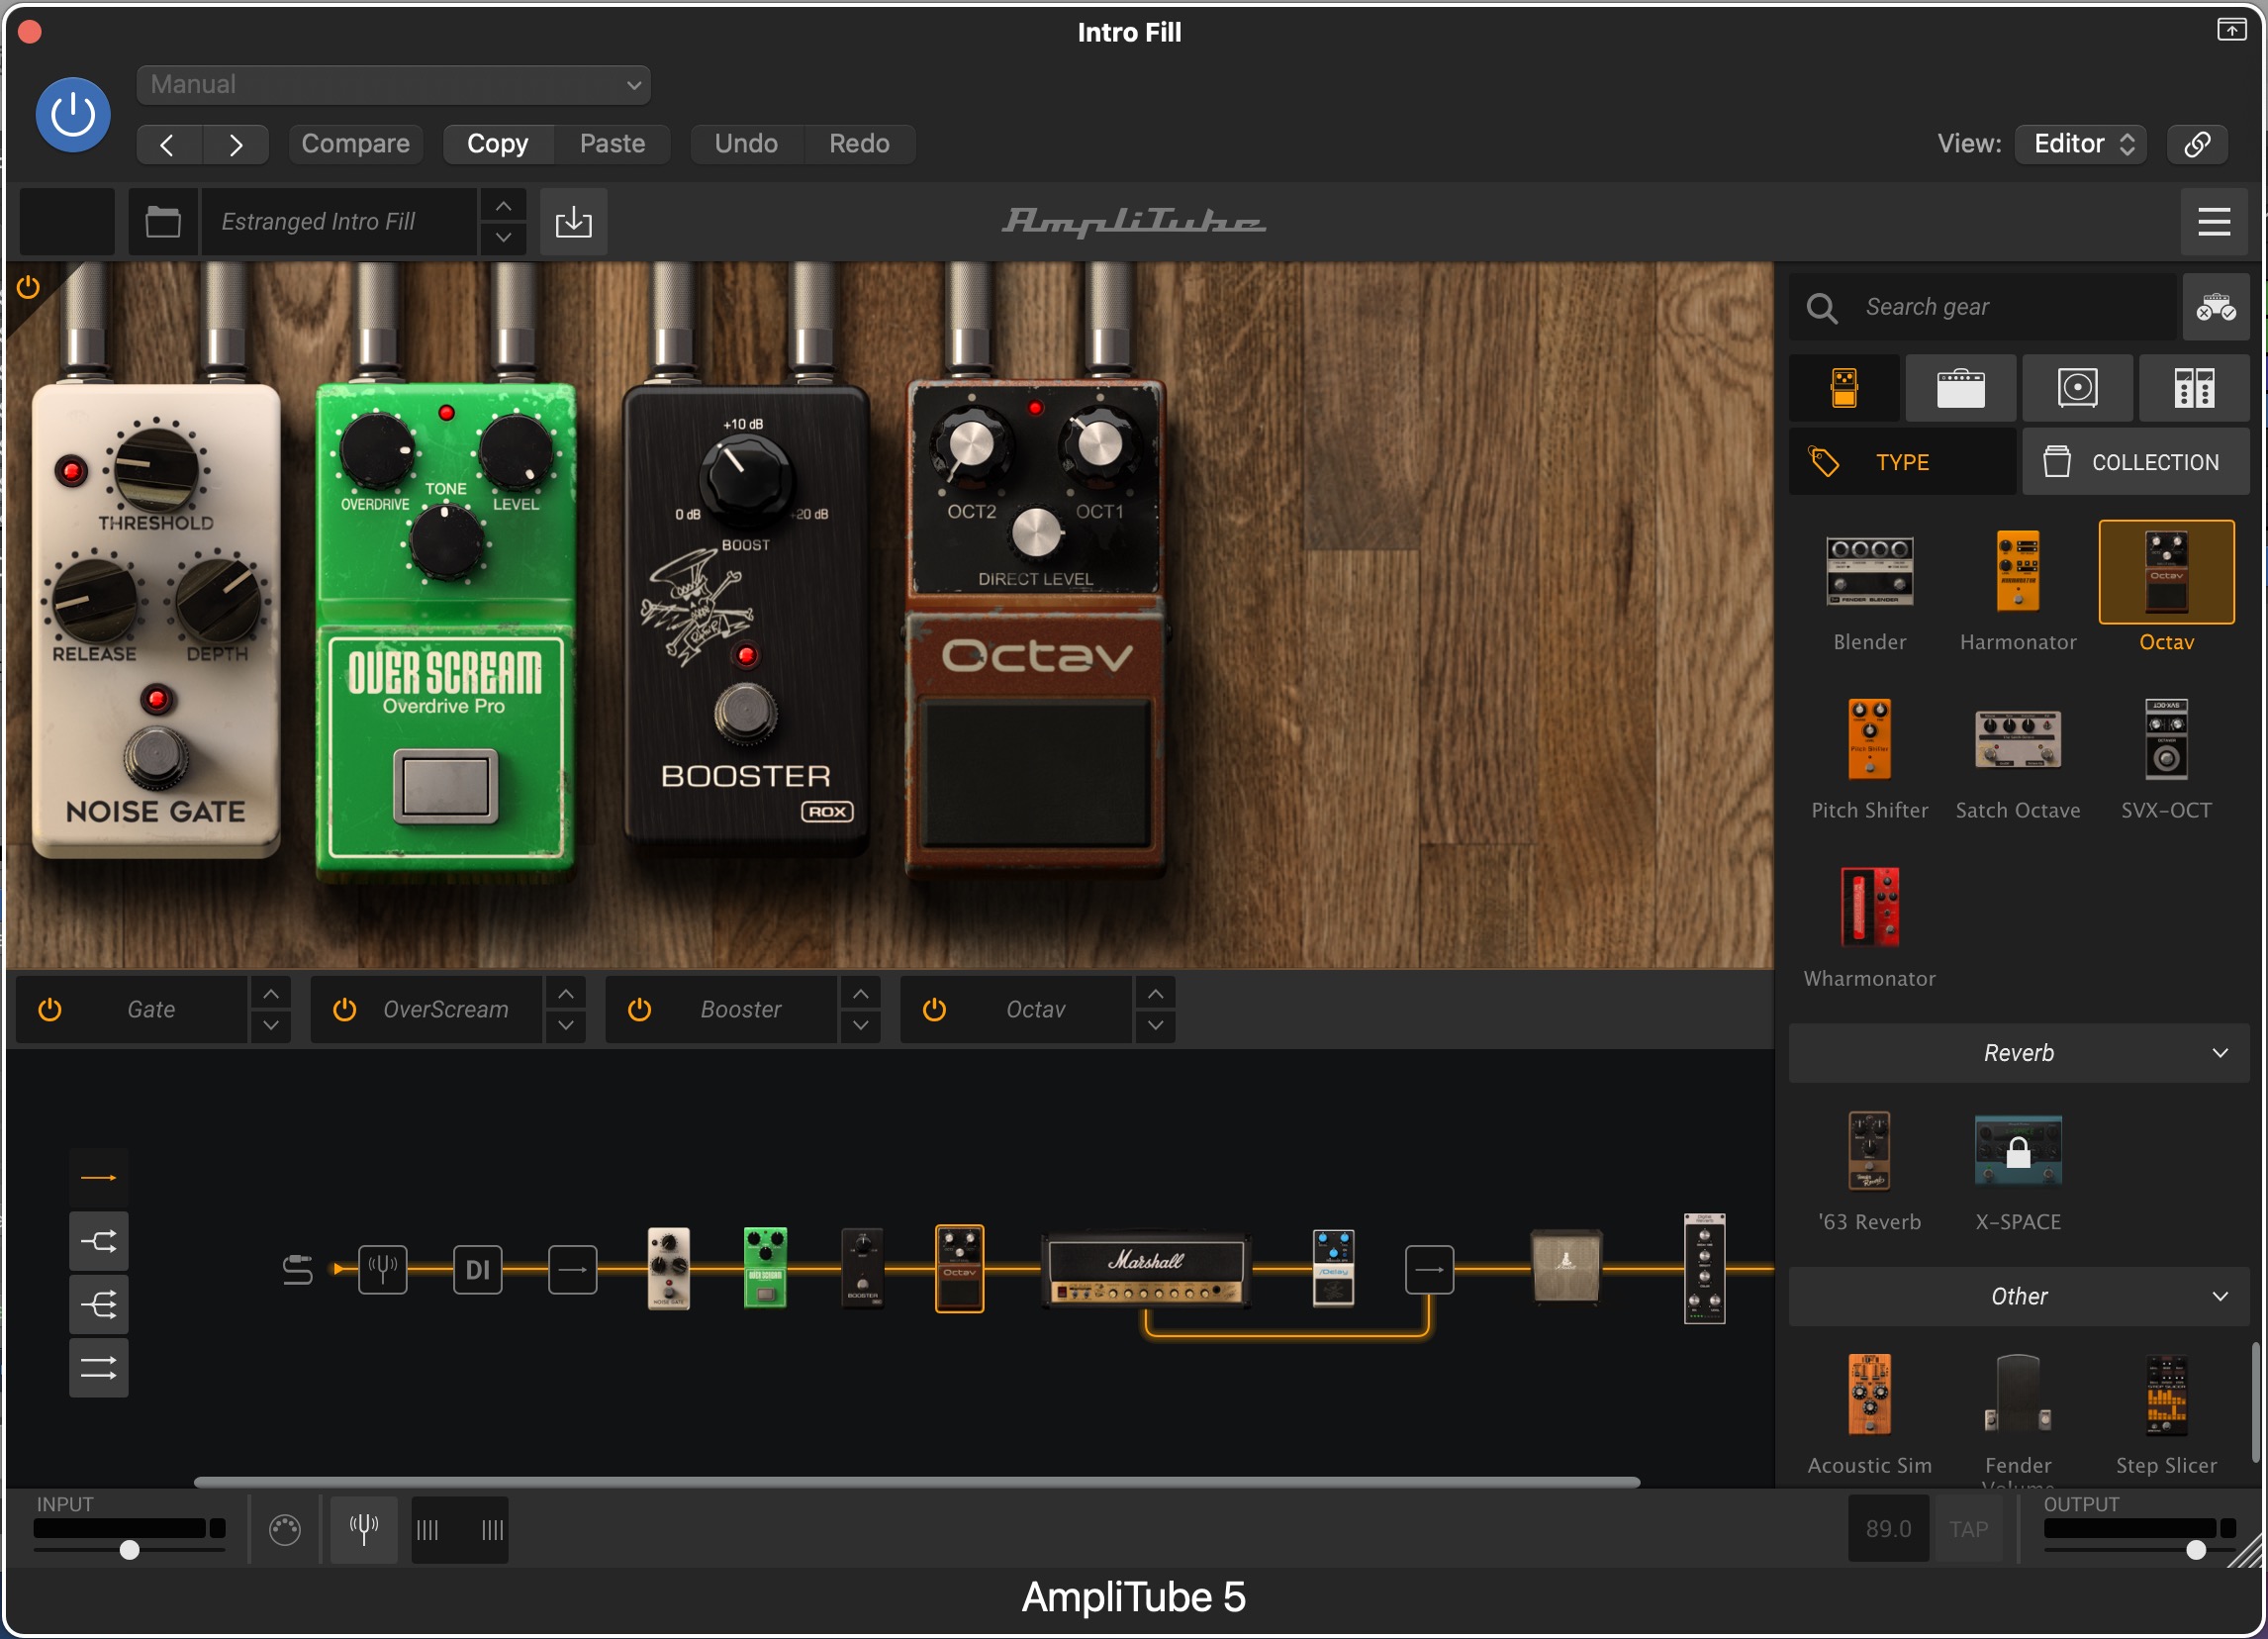Click the link icon next to Editor view

(x=2197, y=144)
